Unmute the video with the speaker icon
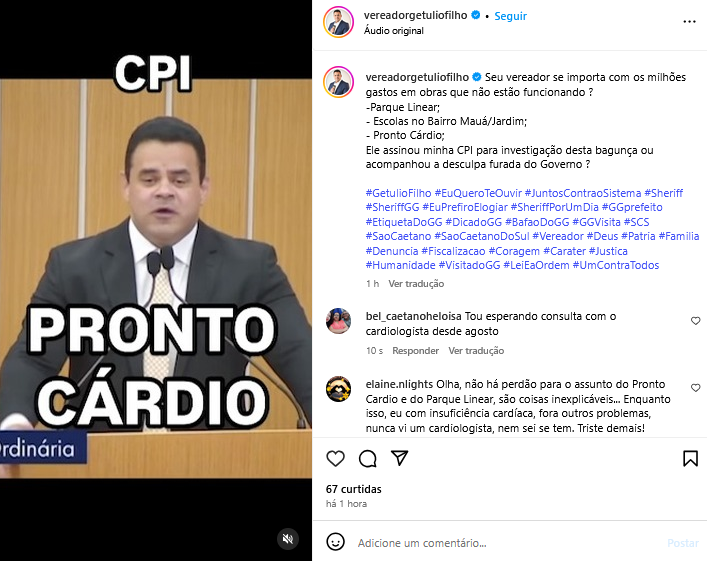The image size is (707, 561). [x=288, y=538]
